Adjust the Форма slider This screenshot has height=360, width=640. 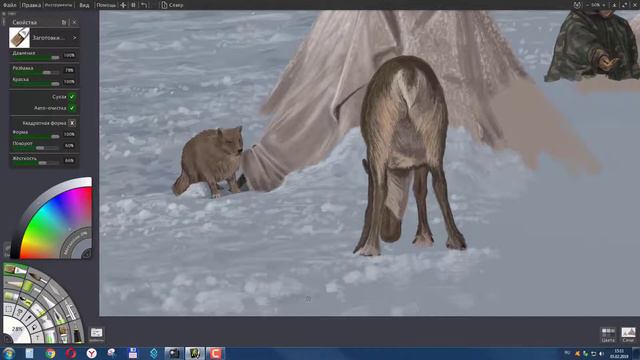pyautogui.click(x=36, y=137)
